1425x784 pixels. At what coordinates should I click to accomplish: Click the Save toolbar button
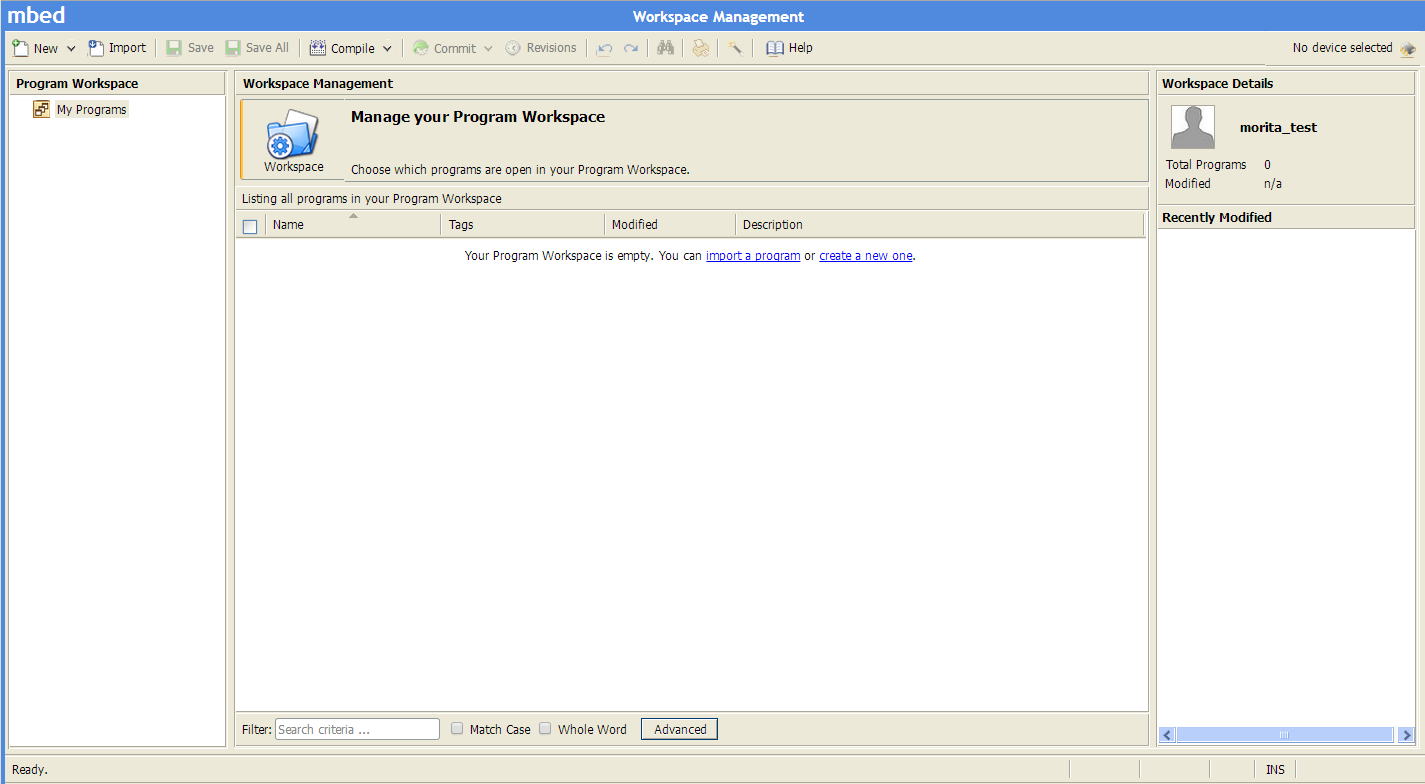[190, 48]
